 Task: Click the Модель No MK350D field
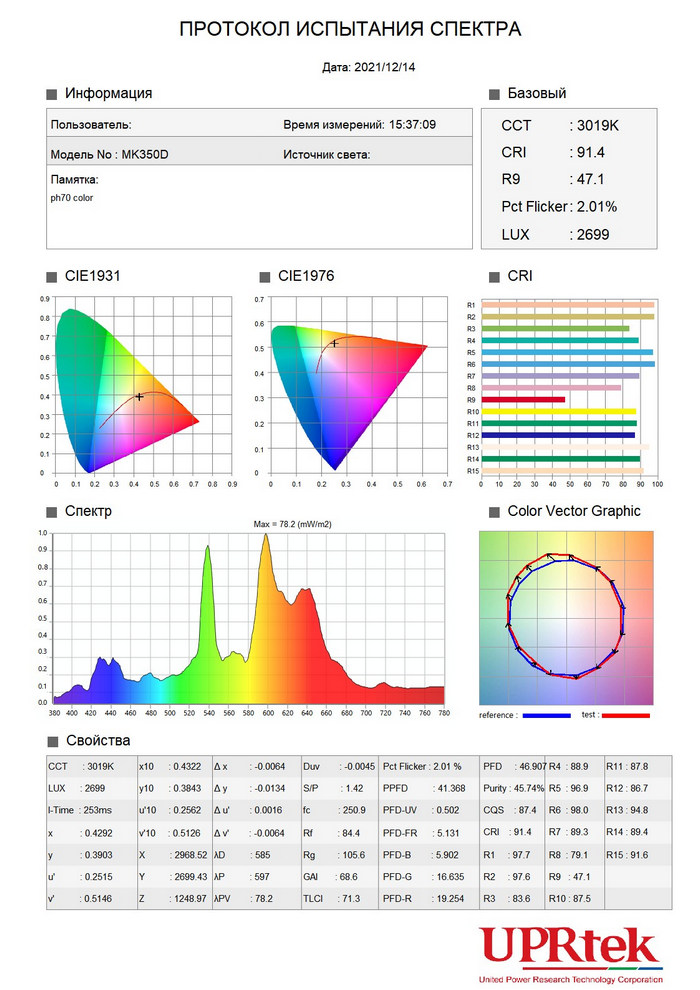(109, 155)
